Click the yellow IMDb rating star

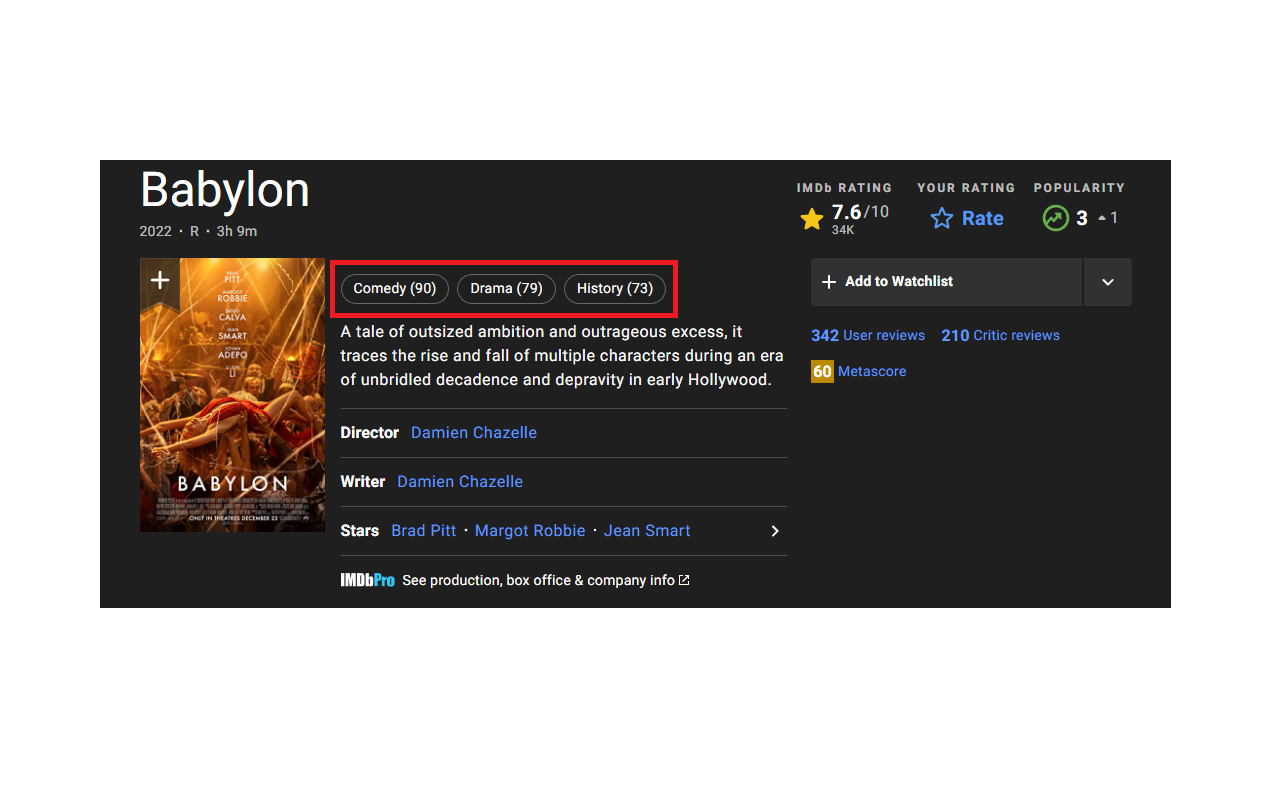pos(812,219)
